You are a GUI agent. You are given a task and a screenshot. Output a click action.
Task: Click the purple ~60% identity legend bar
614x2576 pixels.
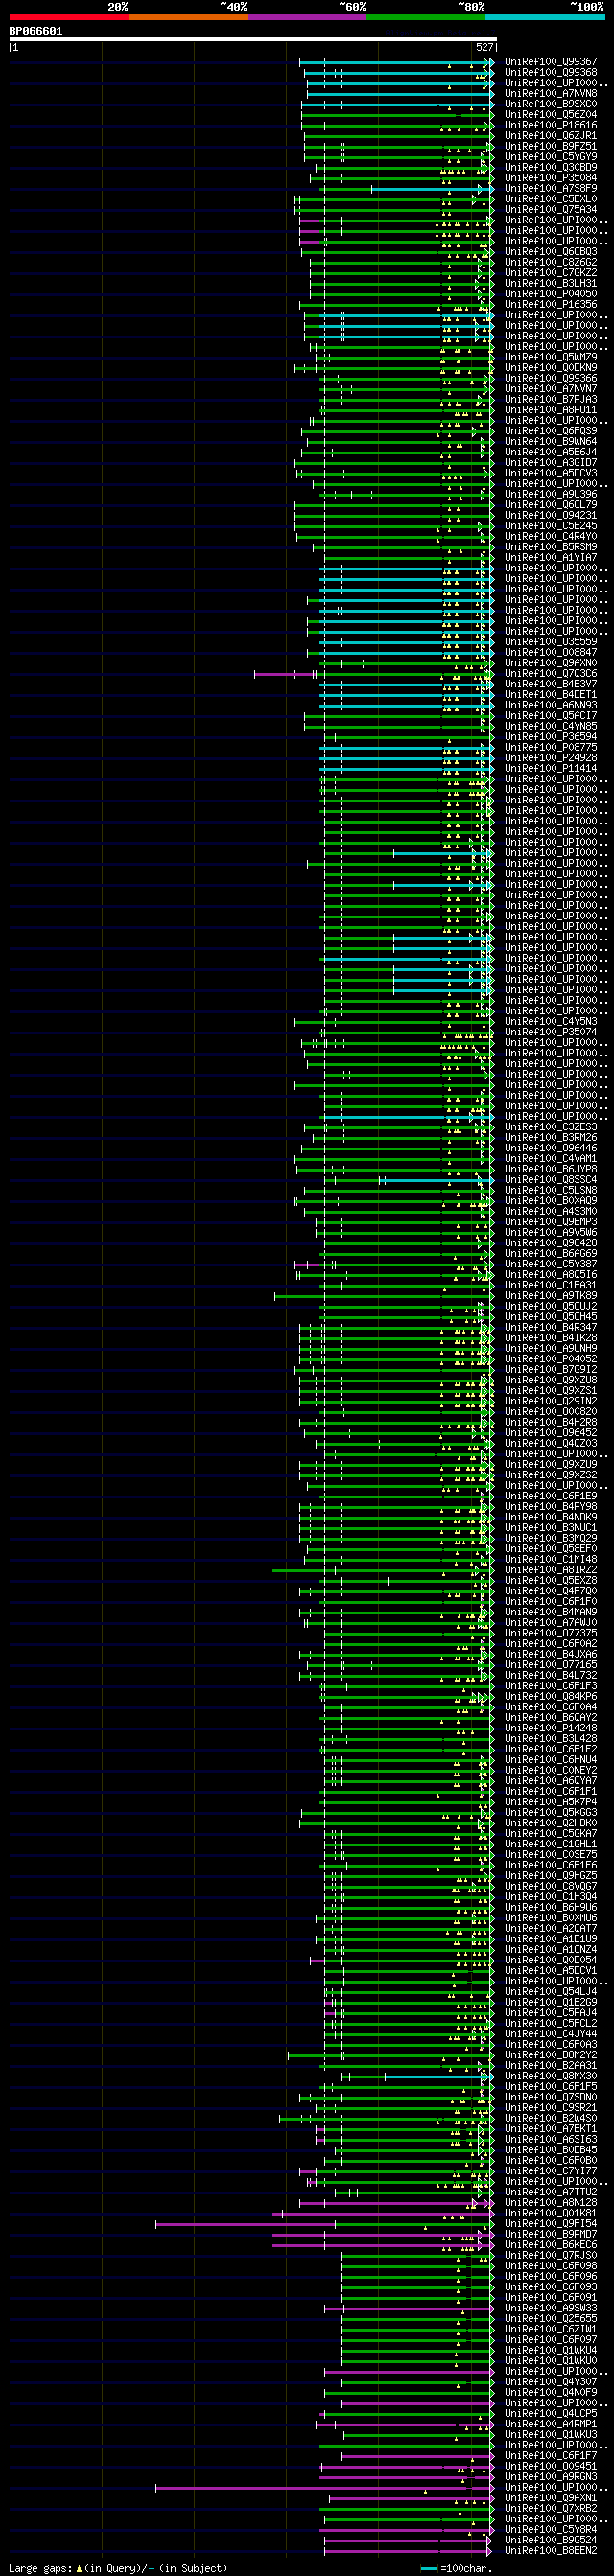pos(307,17)
